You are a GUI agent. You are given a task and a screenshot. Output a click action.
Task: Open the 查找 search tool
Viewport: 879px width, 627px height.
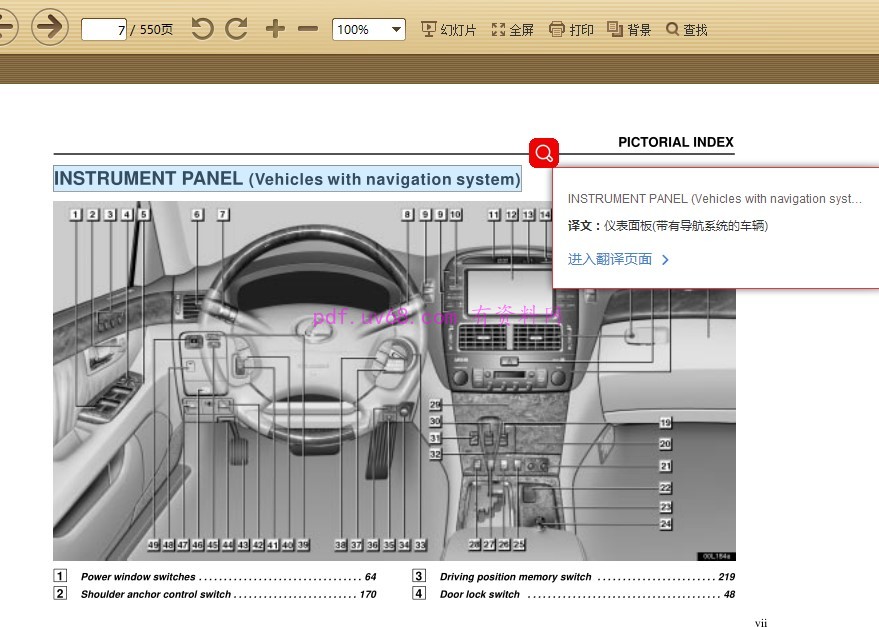click(x=686, y=29)
